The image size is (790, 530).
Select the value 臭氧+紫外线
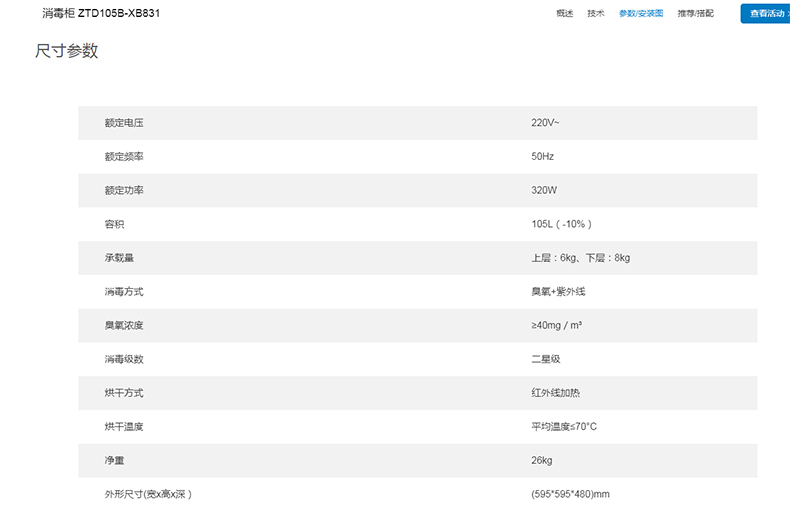pyautogui.click(x=558, y=292)
